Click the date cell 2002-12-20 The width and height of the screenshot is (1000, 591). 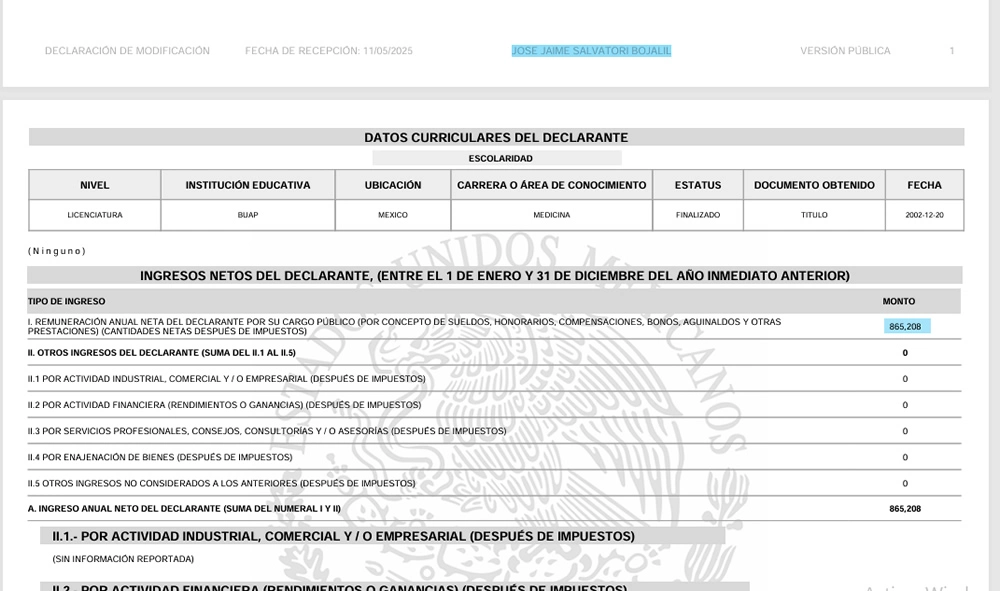(925, 215)
